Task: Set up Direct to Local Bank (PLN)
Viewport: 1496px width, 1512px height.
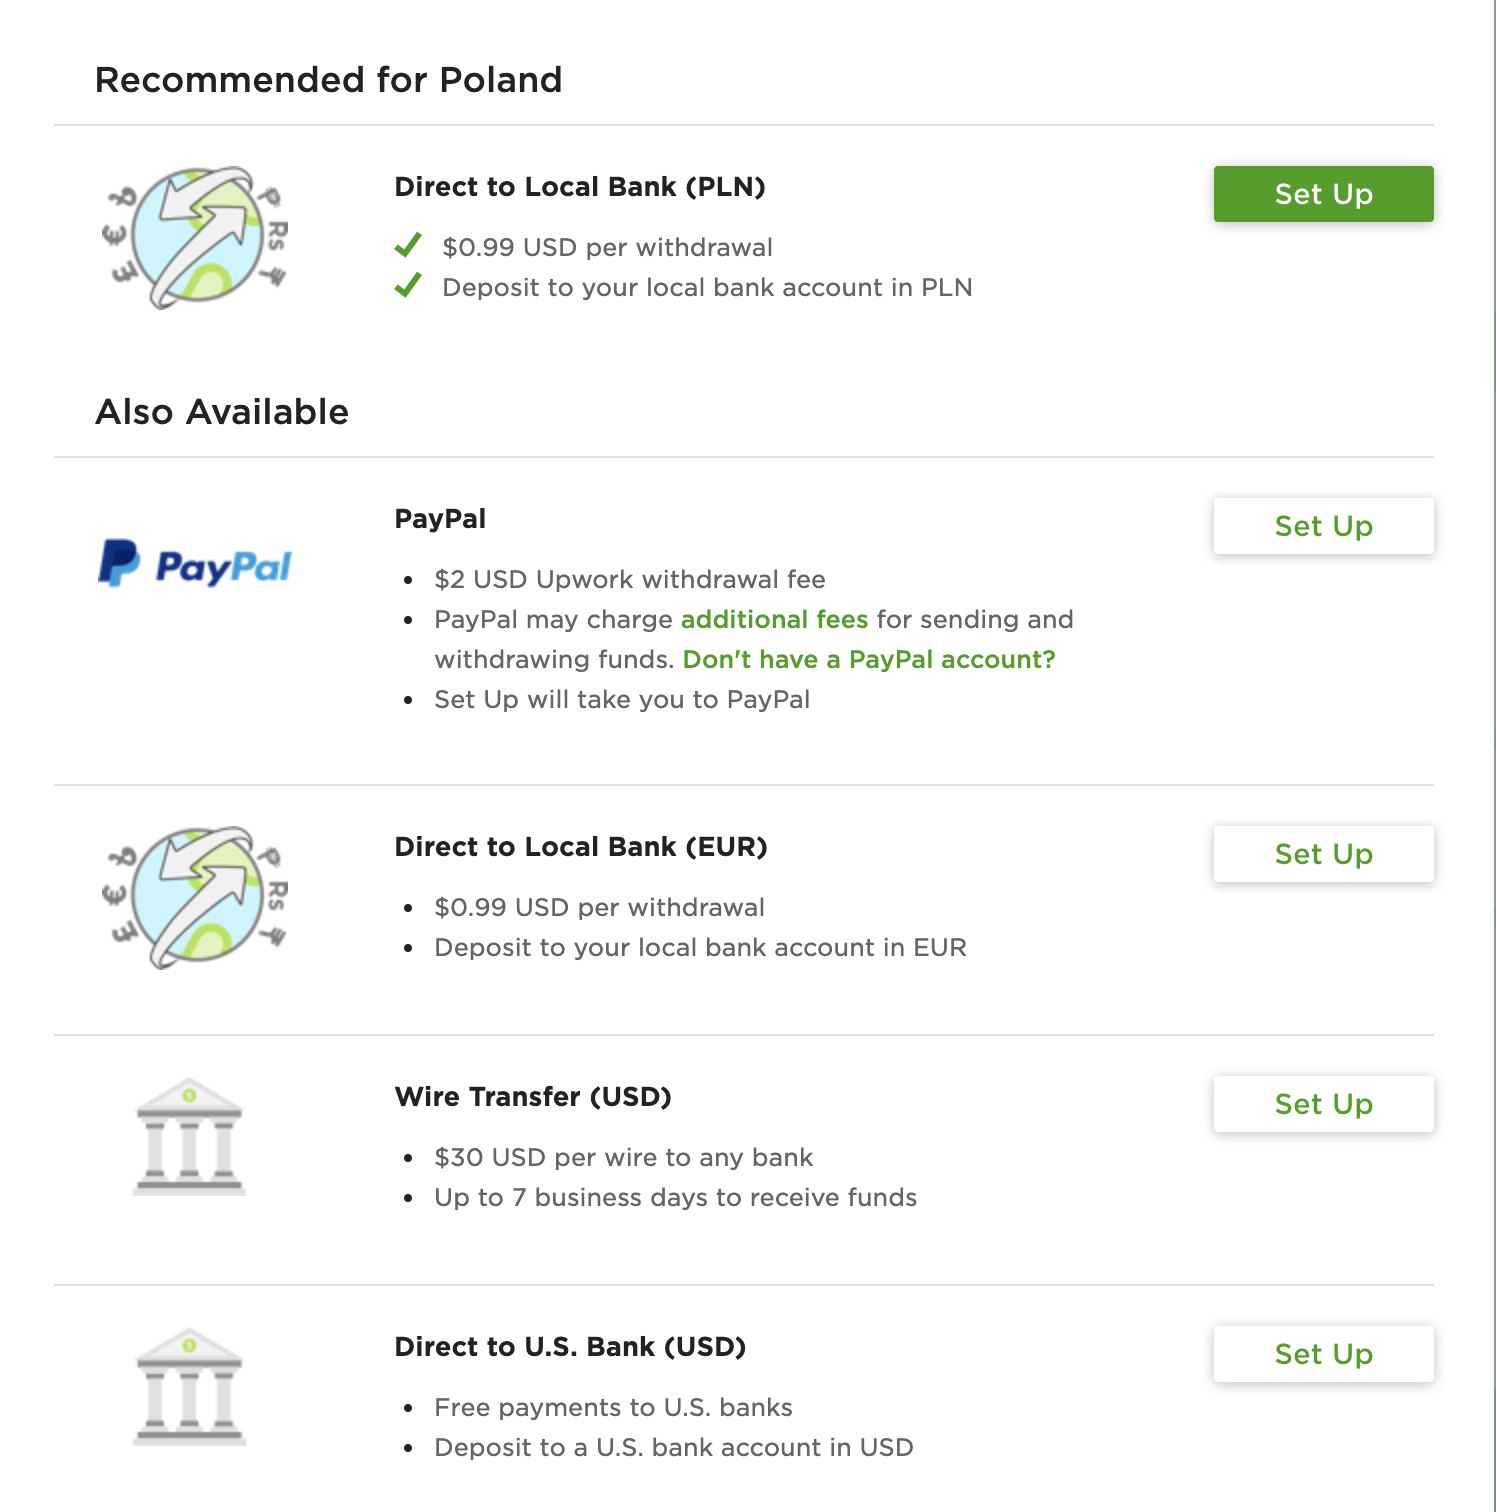Action: (x=1323, y=194)
